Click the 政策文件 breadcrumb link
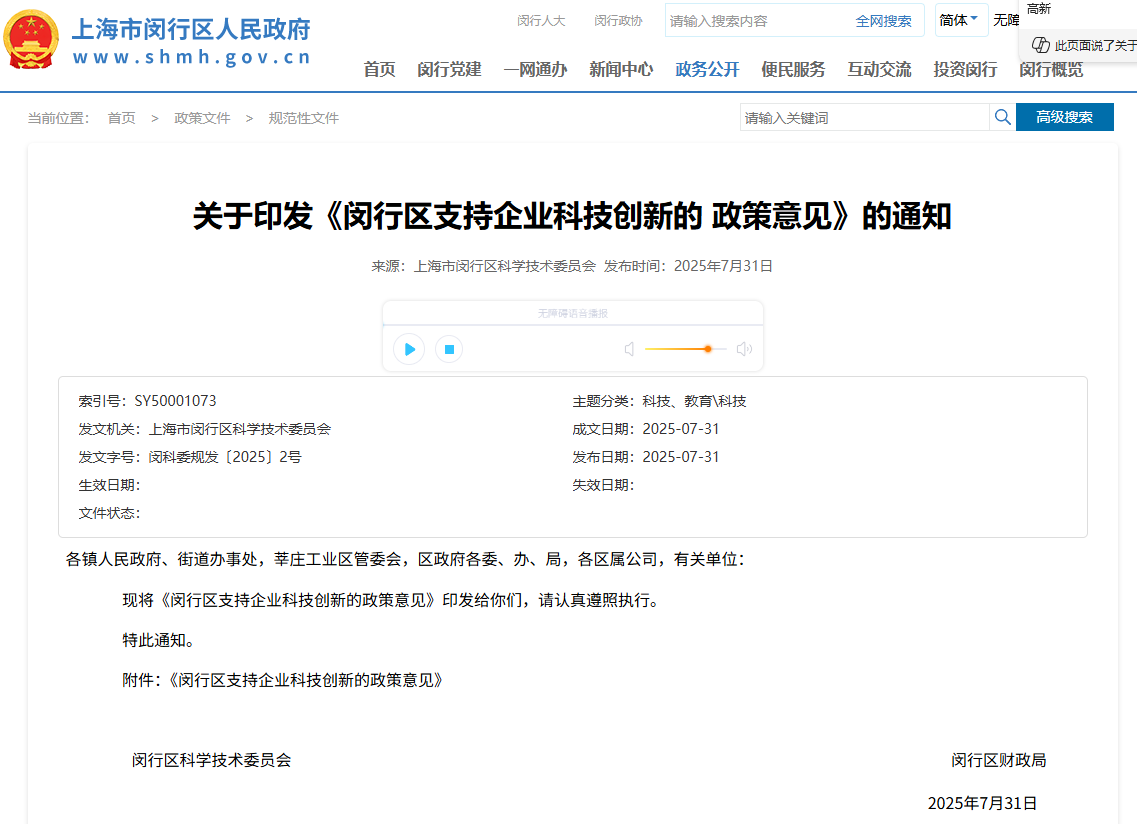The image size is (1137, 824). click(x=201, y=117)
